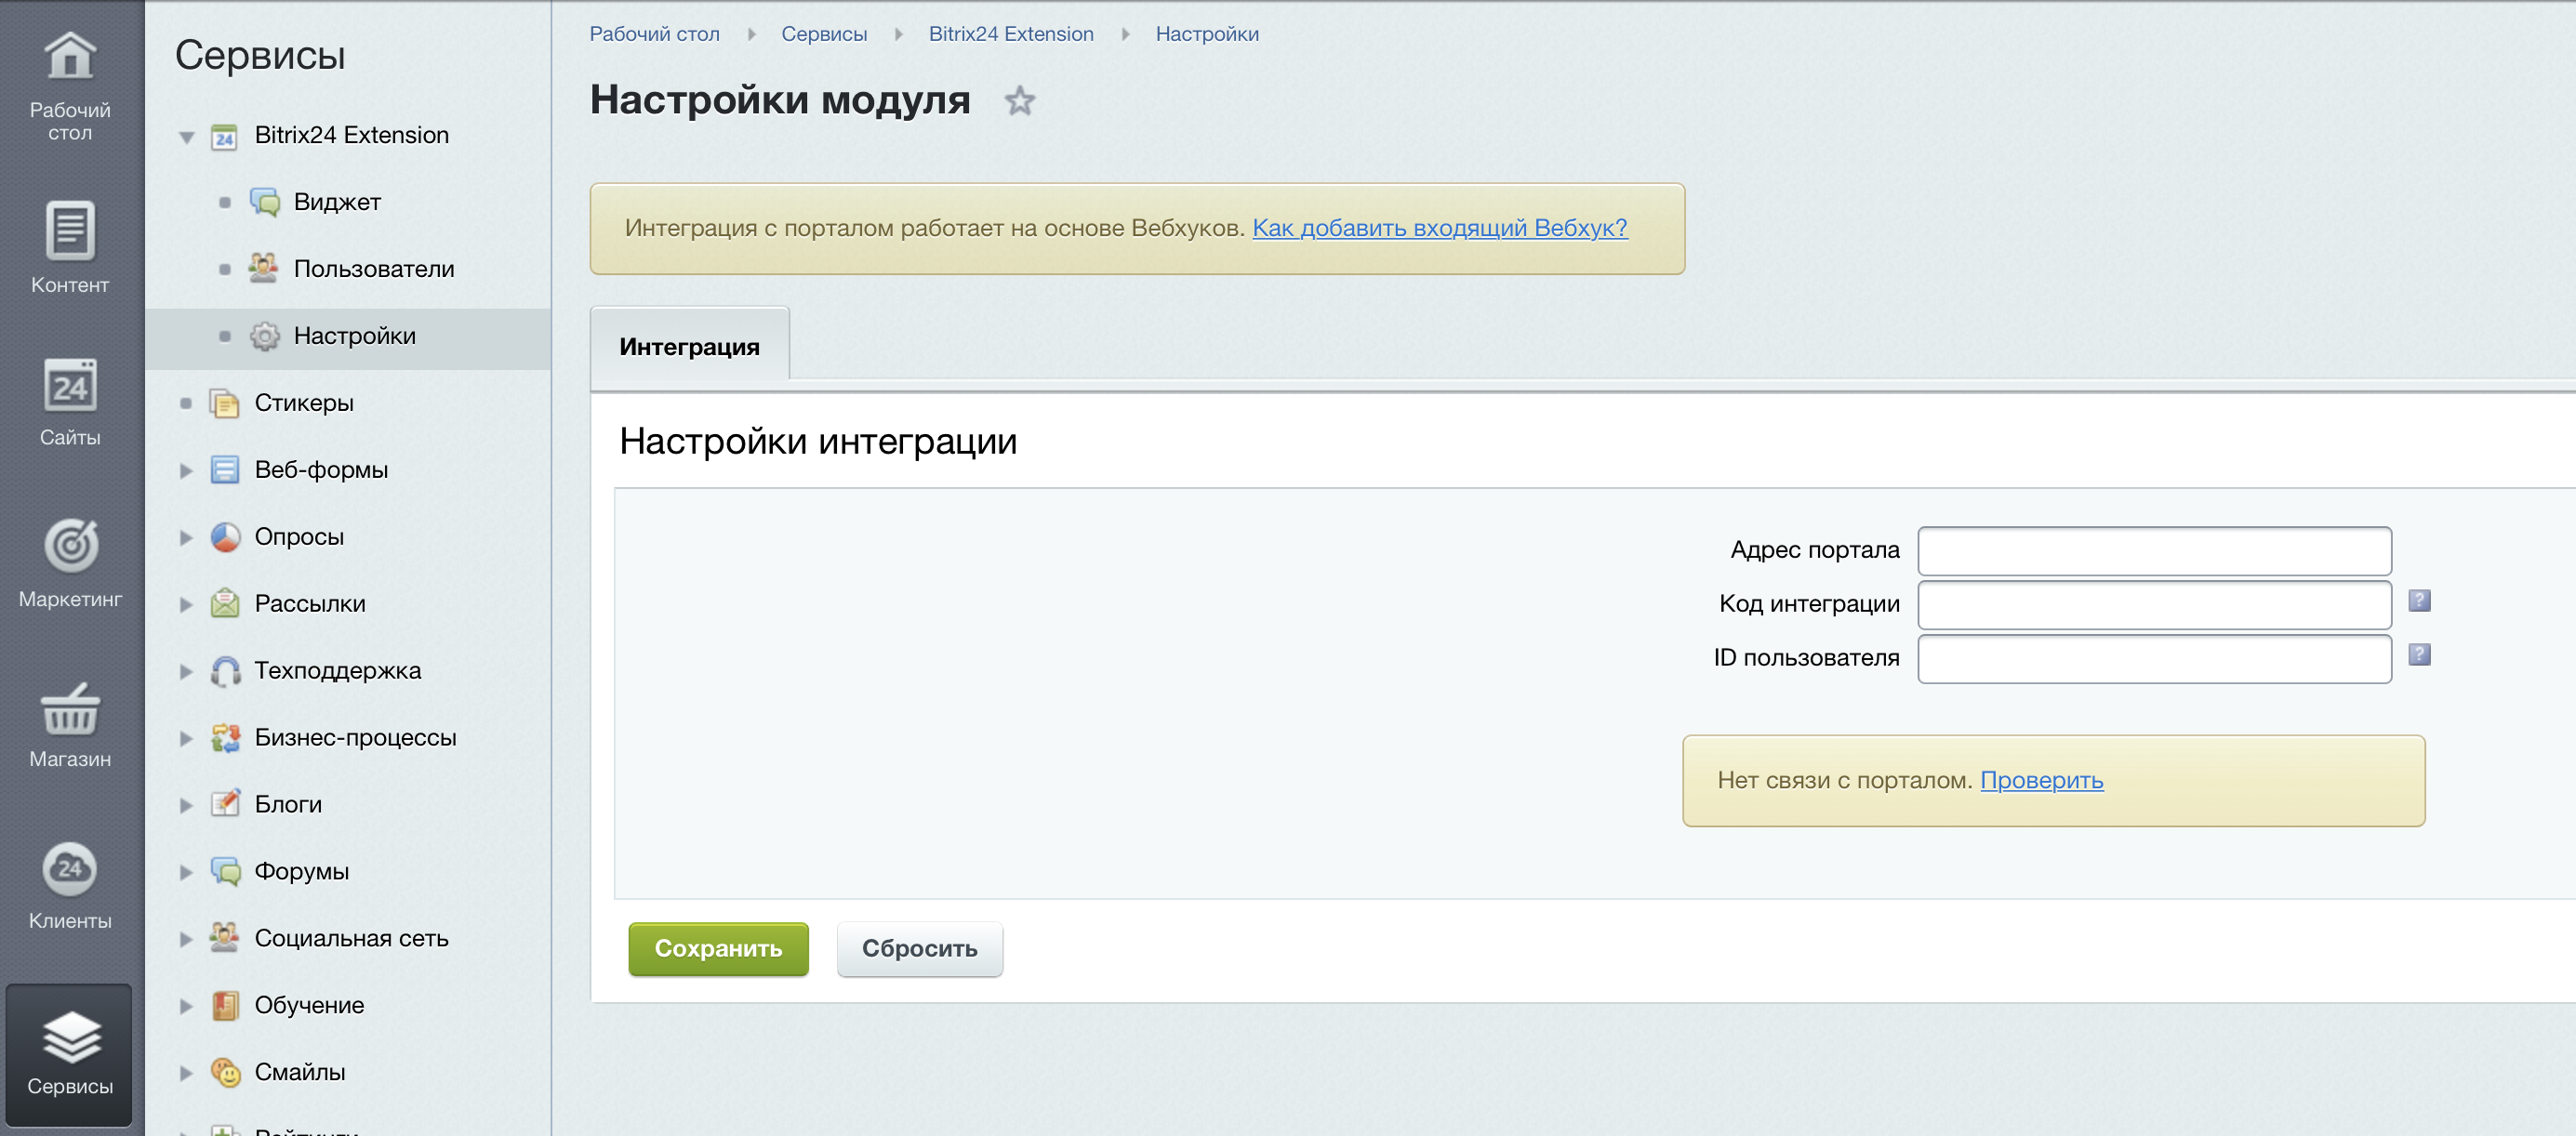Image resolution: width=2576 pixels, height=1136 pixels.
Task: Open the Магазин basket icon
Action: [x=70, y=709]
